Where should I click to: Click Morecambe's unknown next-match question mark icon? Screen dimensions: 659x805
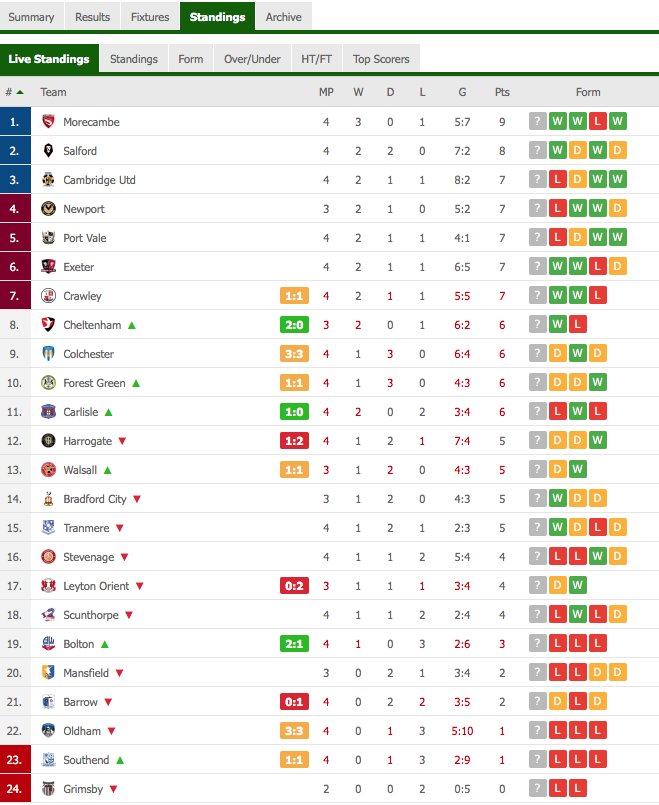(x=537, y=121)
